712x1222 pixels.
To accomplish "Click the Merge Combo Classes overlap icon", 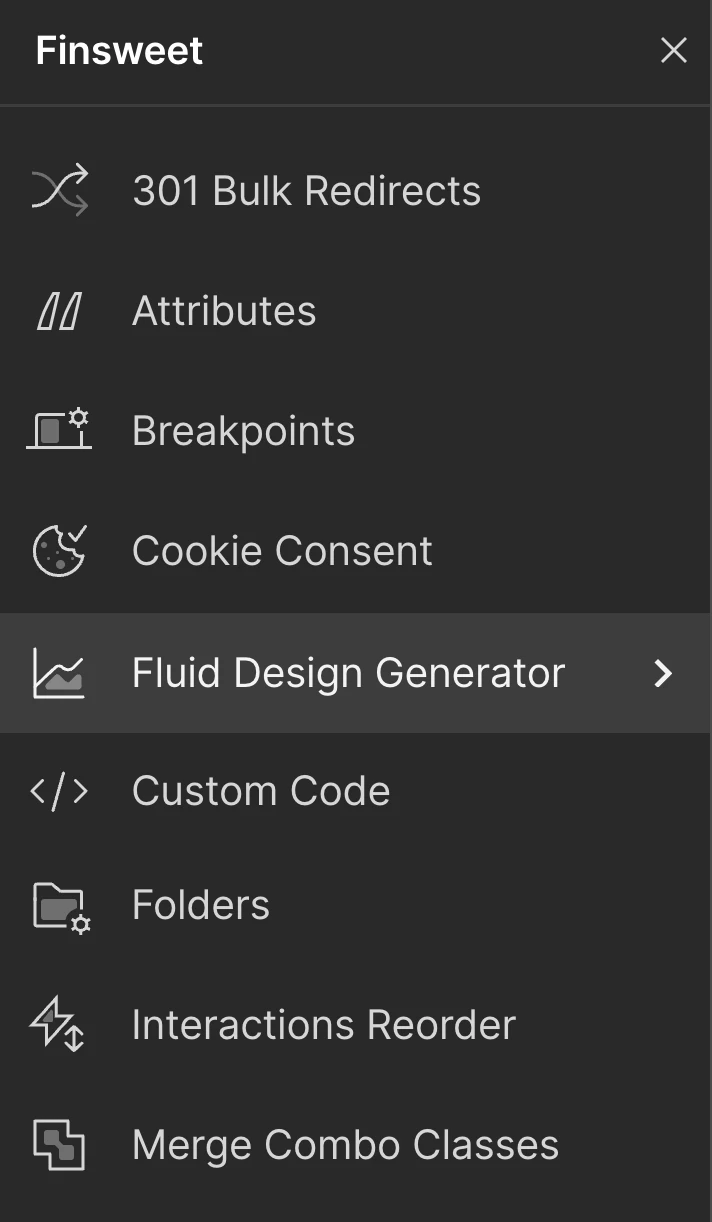I will coord(58,1145).
